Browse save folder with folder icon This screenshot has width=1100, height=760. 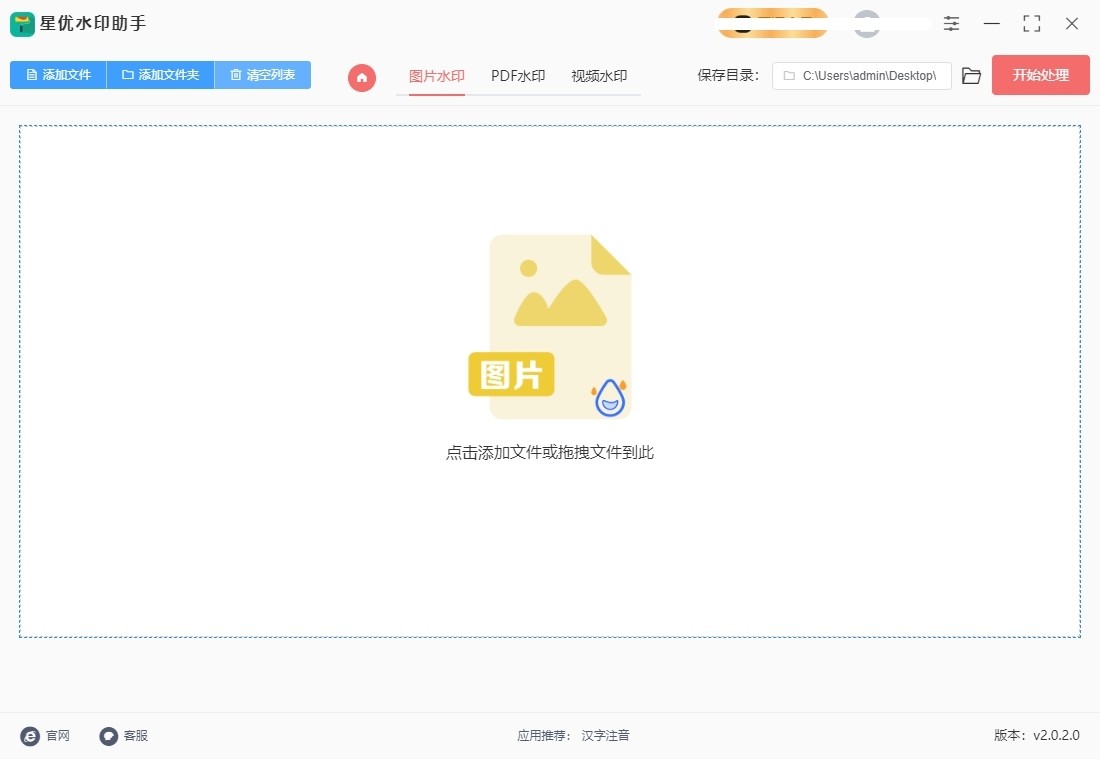pos(970,75)
